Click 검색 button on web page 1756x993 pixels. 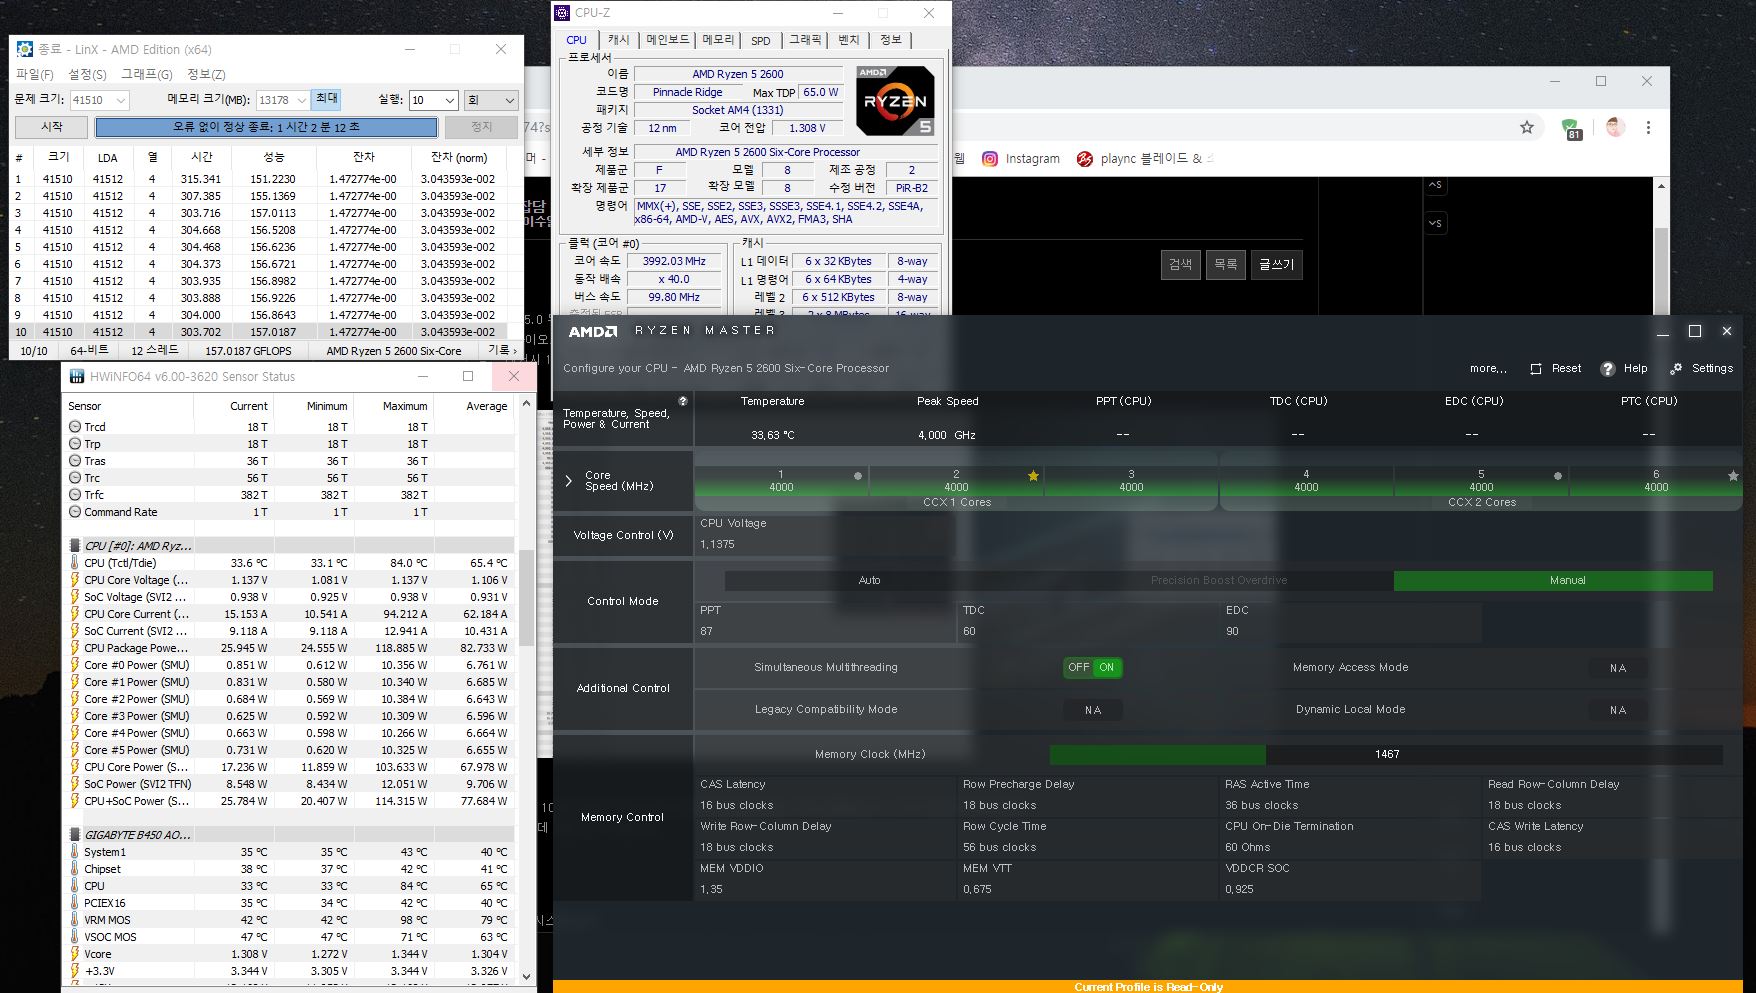(1181, 264)
